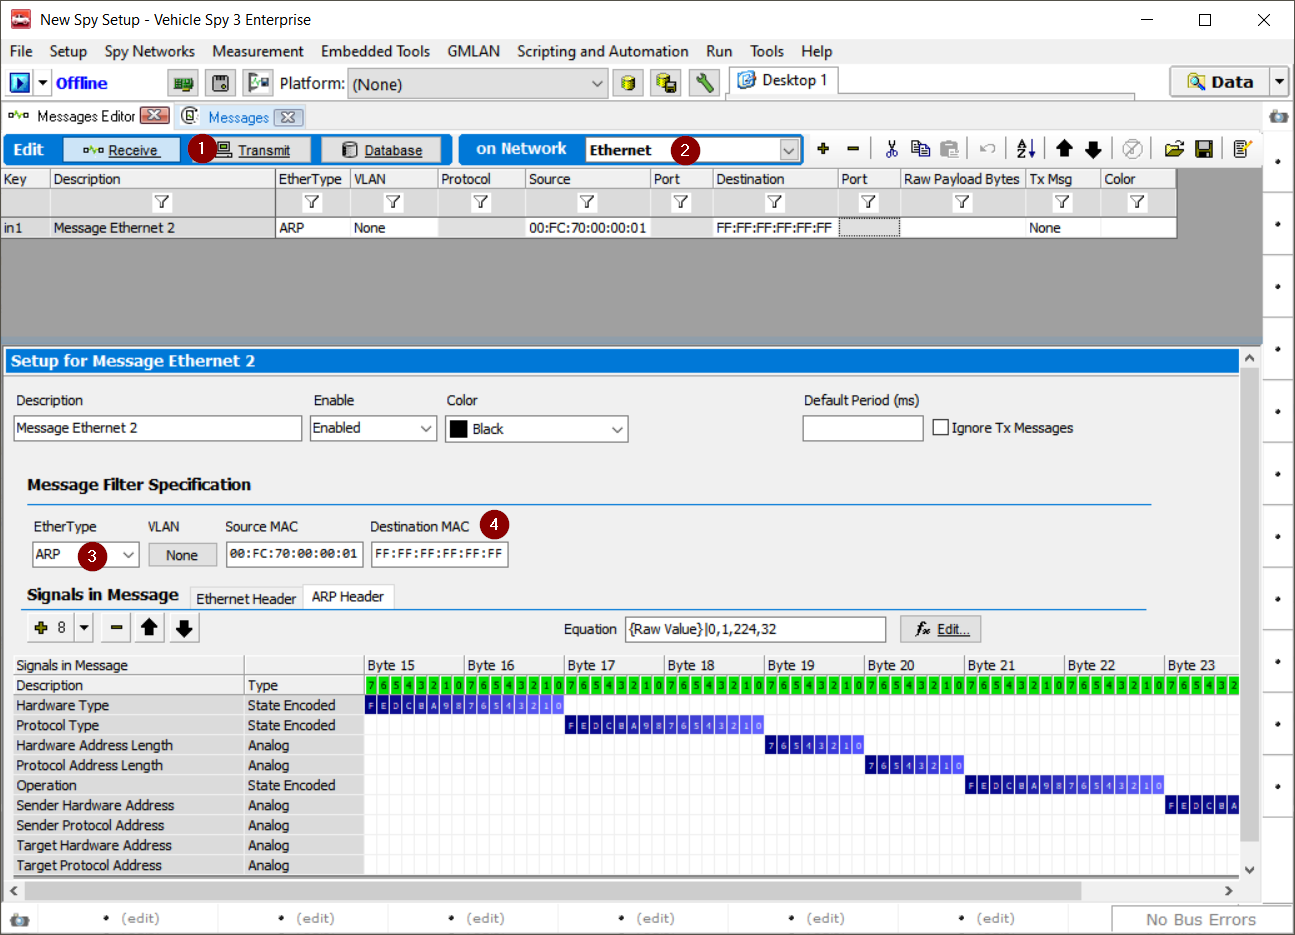The width and height of the screenshot is (1295, 935).
Task: Open dropdown arrow next to Go Online button
Action: pos(43,83)
